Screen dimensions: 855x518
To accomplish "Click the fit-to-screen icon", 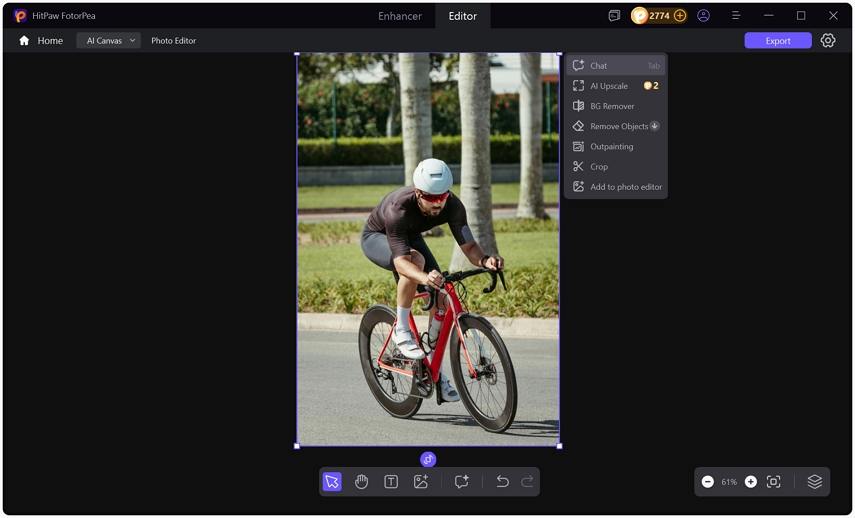I will (773, 482).
